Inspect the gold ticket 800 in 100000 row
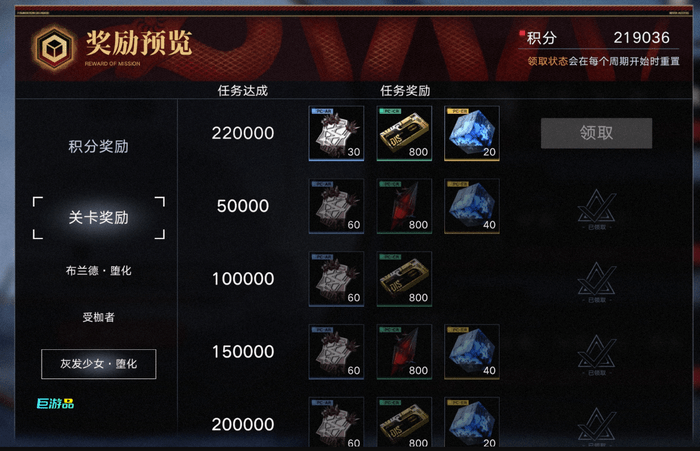700x451 pixels. (404, 279)
